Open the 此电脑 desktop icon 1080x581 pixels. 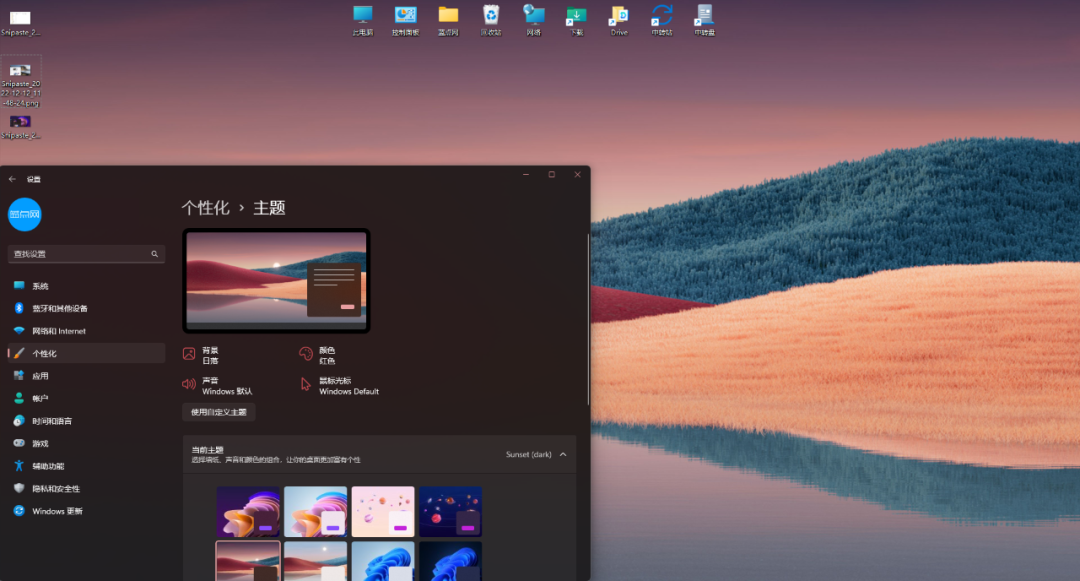tap(363, 21)
